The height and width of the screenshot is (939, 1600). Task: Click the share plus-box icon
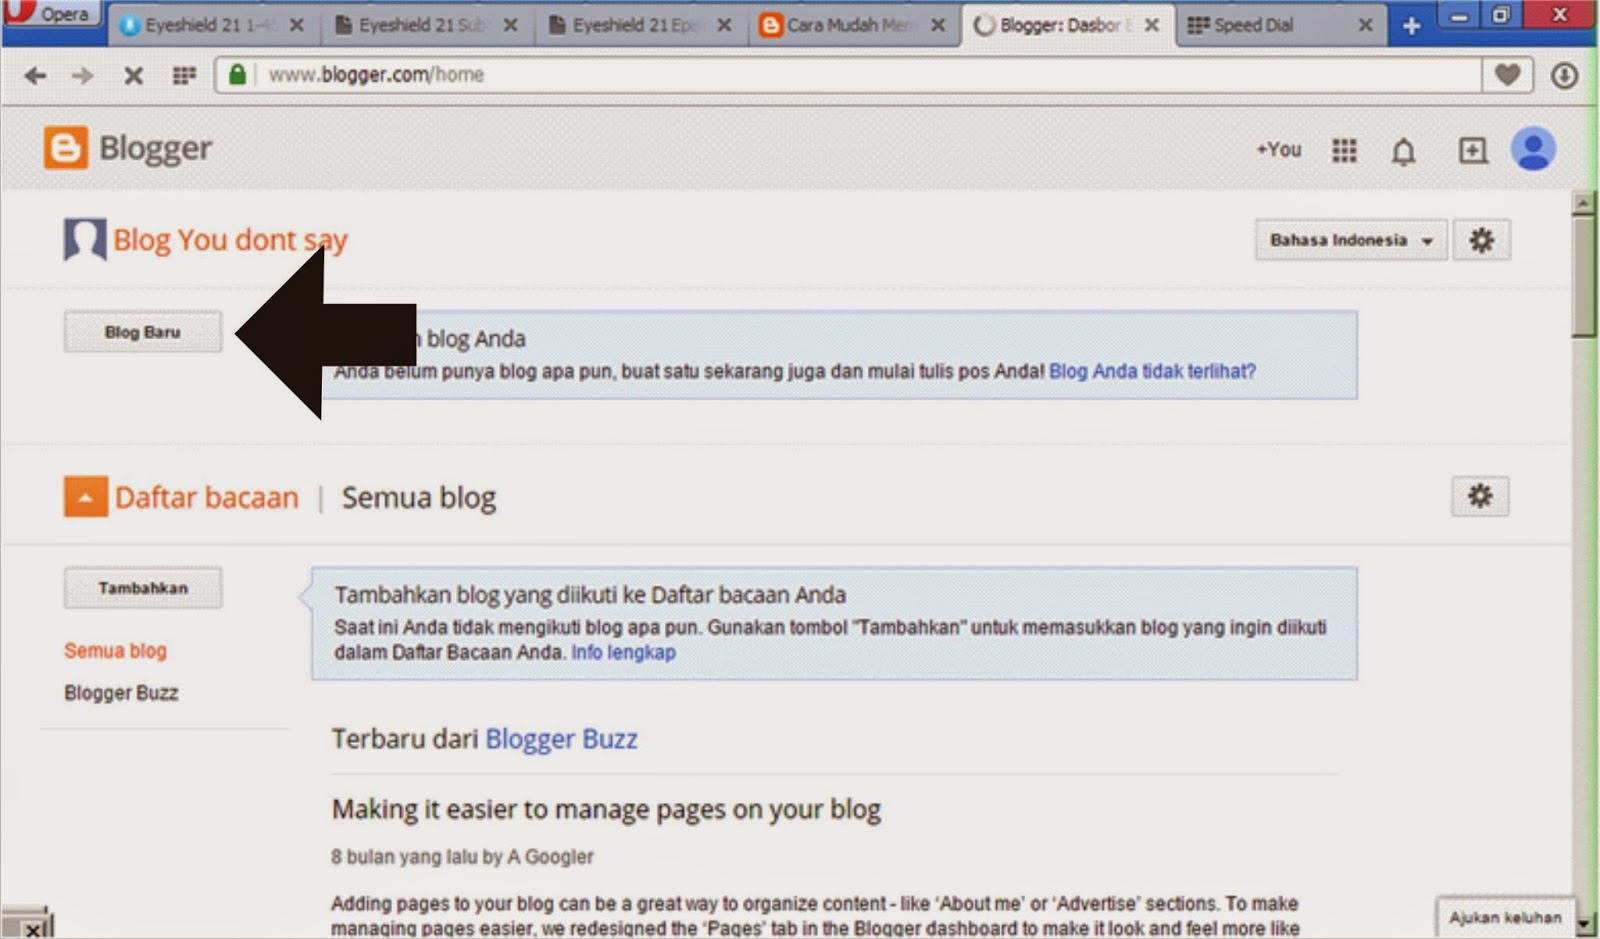[x=1472, y=150]
